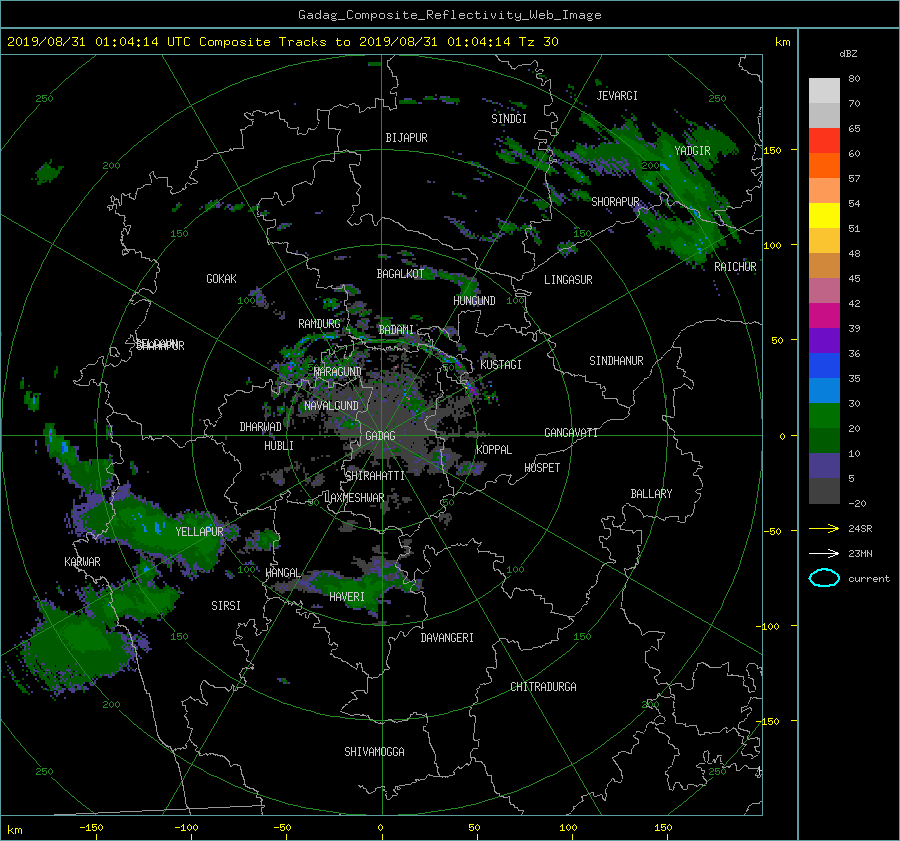Click the 'SHIRAHATTI' city label

pyautogui.click(x=375, y=476)
